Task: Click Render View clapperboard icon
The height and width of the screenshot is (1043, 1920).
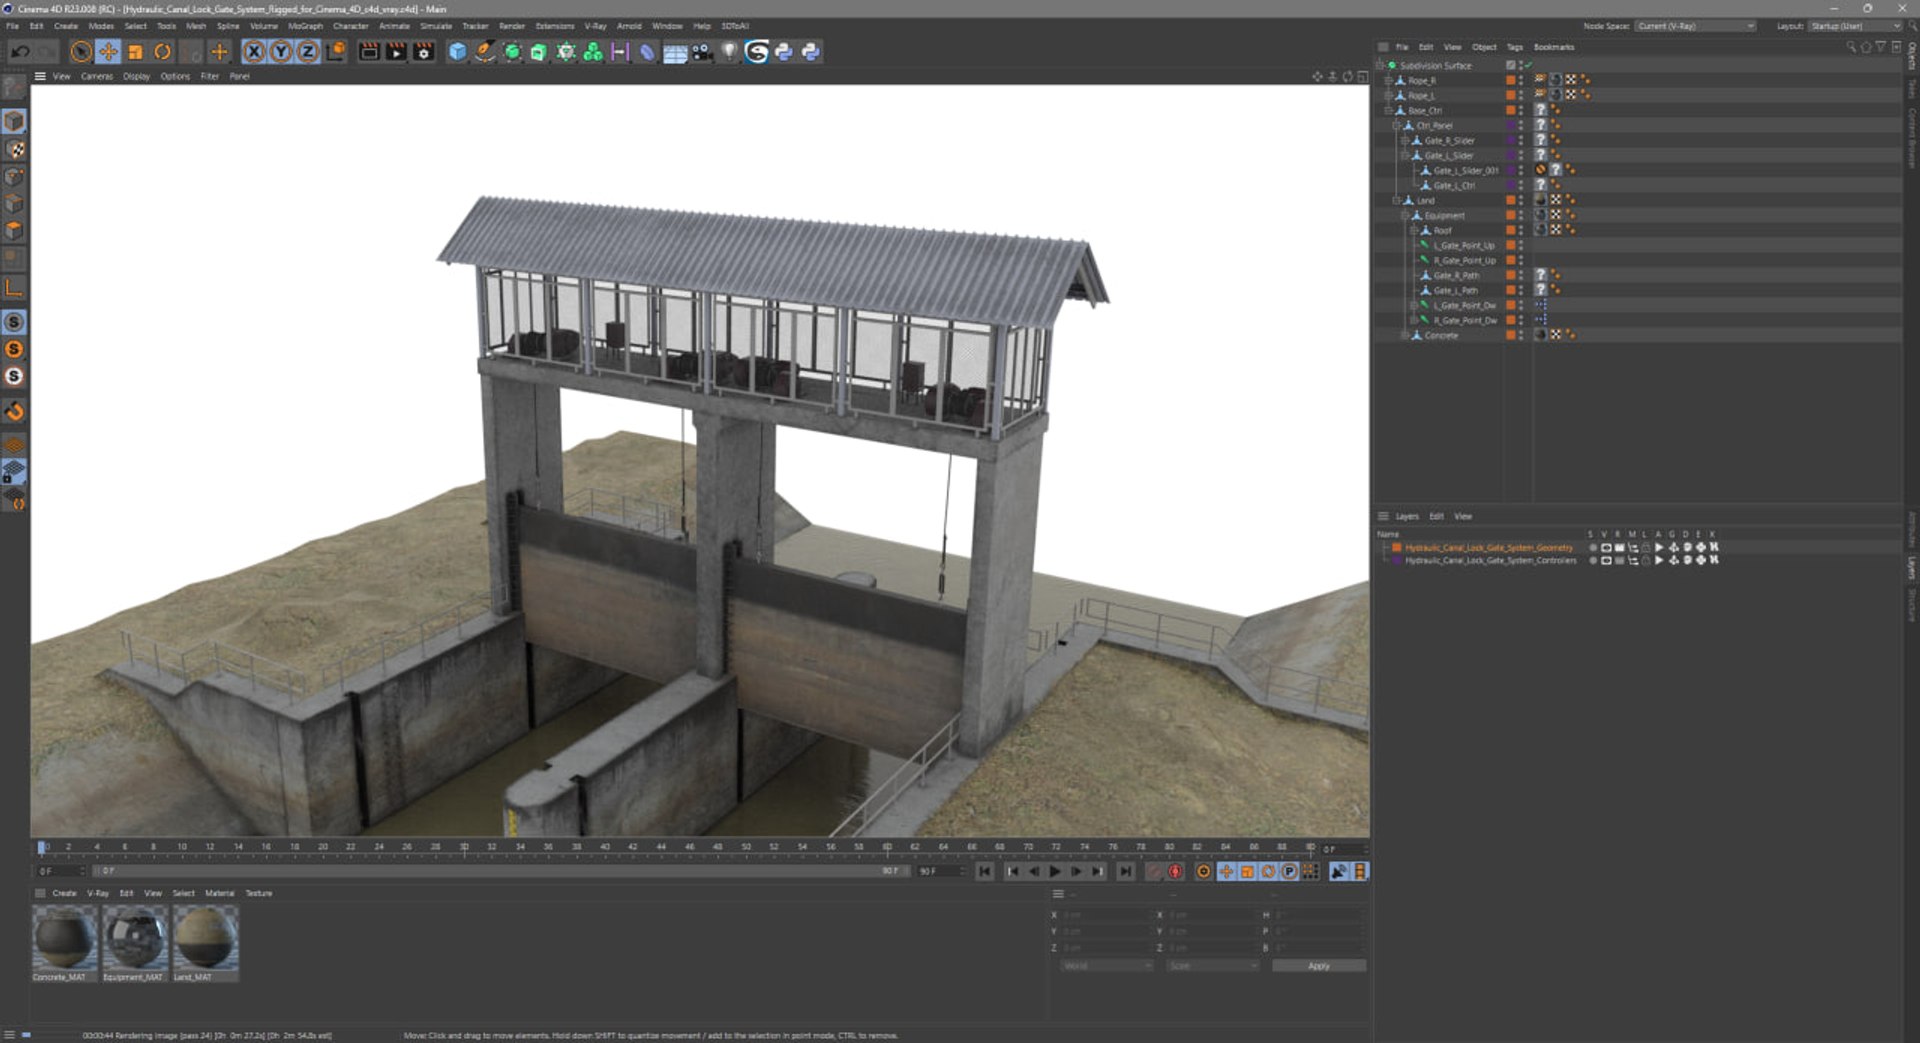Action: [369, 52]
